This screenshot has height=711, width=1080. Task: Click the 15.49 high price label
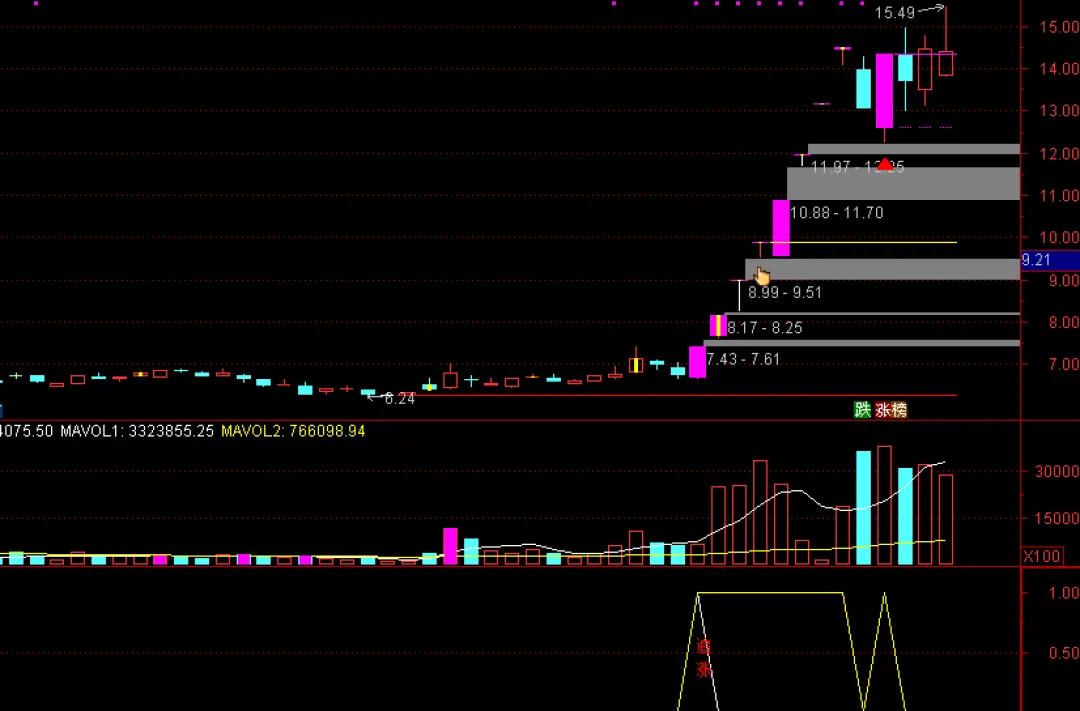coord(895,12)
